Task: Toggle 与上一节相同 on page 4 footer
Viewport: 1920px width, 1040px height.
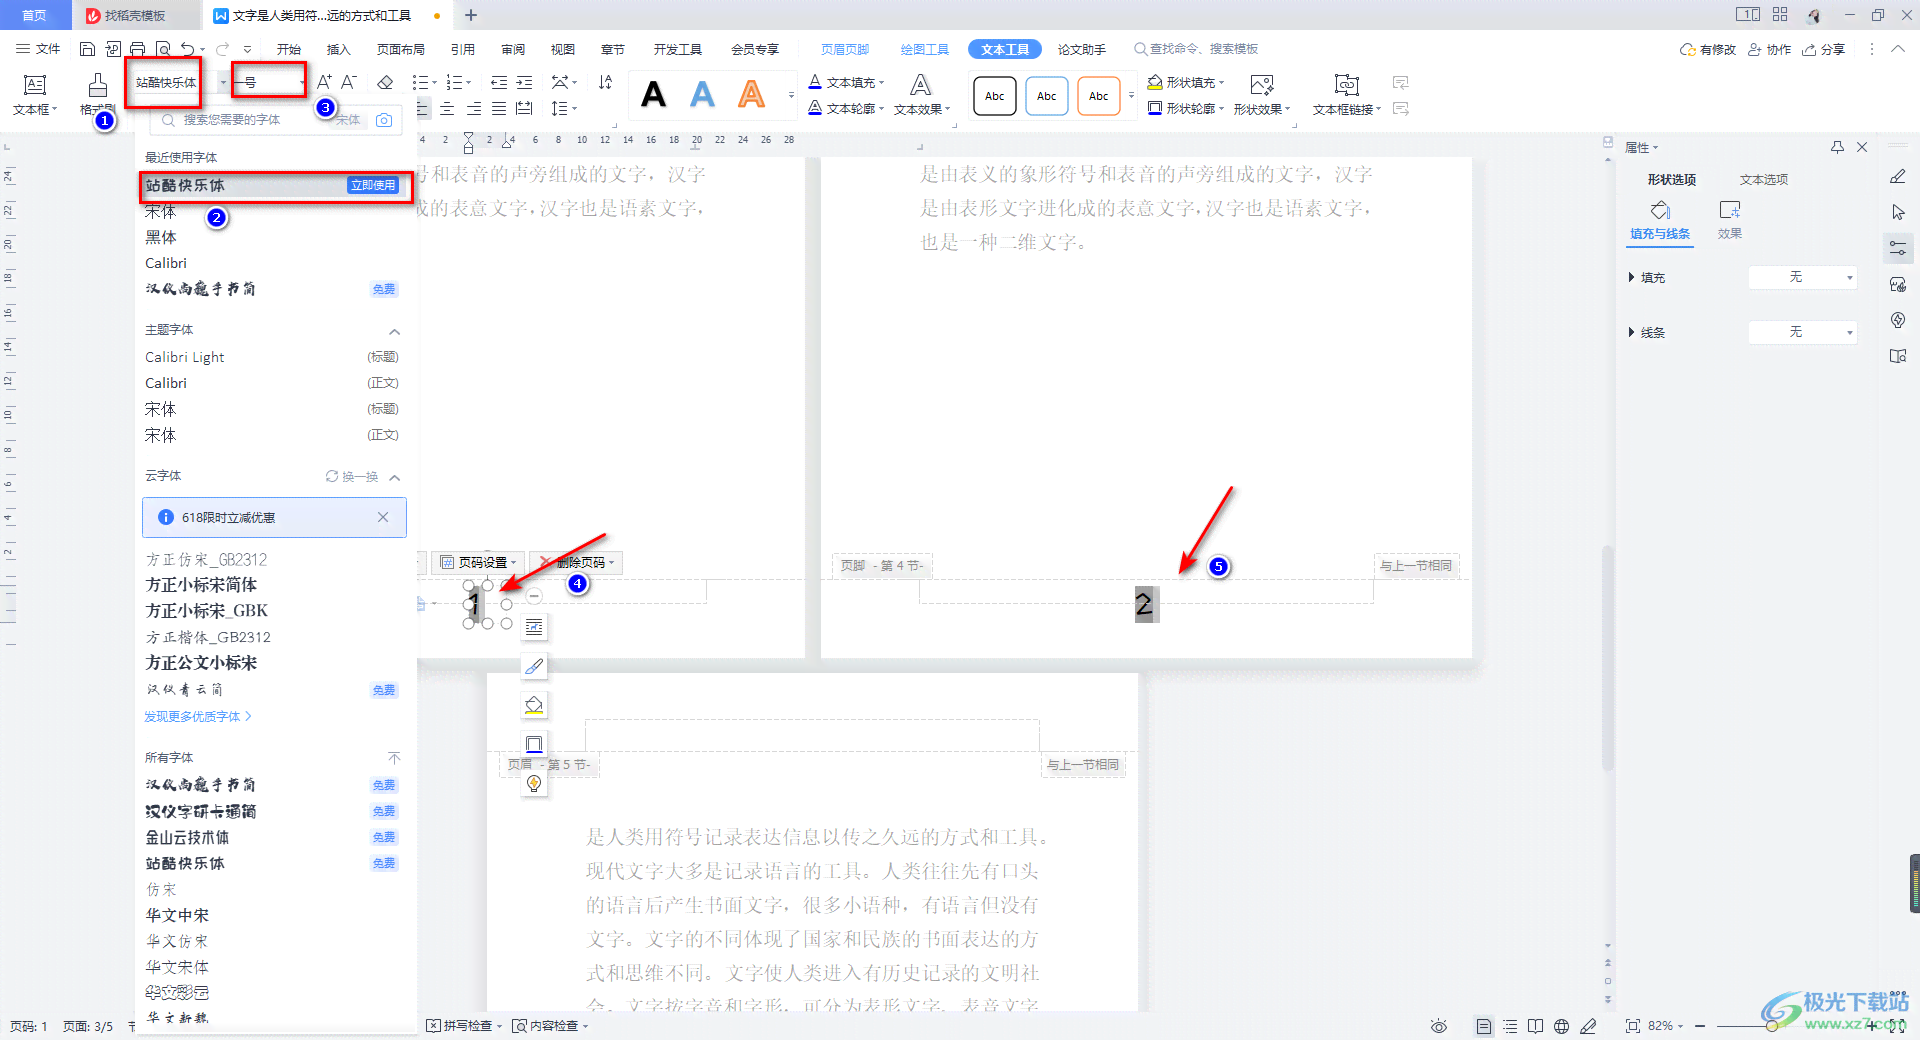Action: pos(1416,566)
